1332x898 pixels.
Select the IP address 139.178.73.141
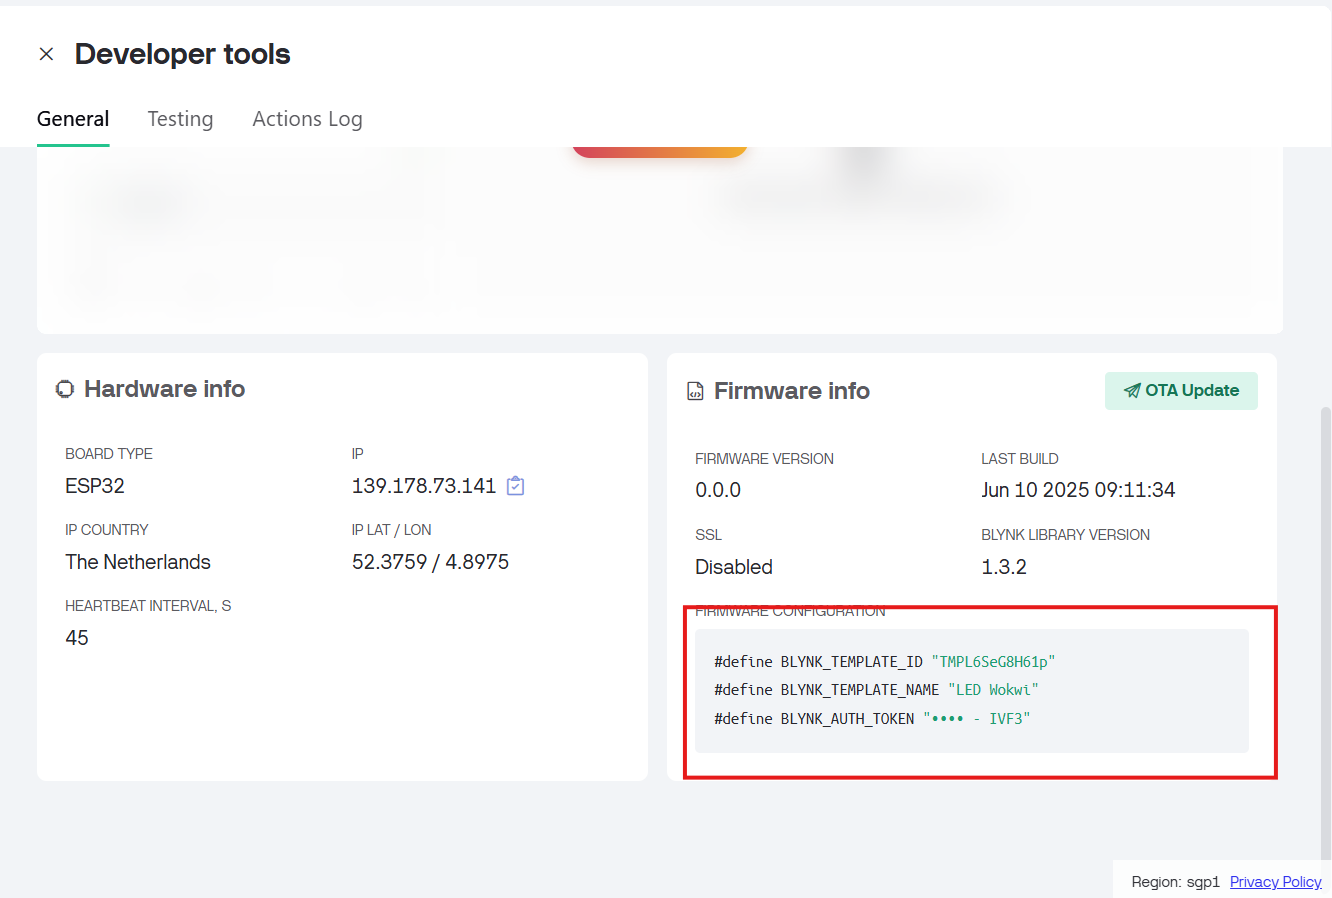(424, 486)
